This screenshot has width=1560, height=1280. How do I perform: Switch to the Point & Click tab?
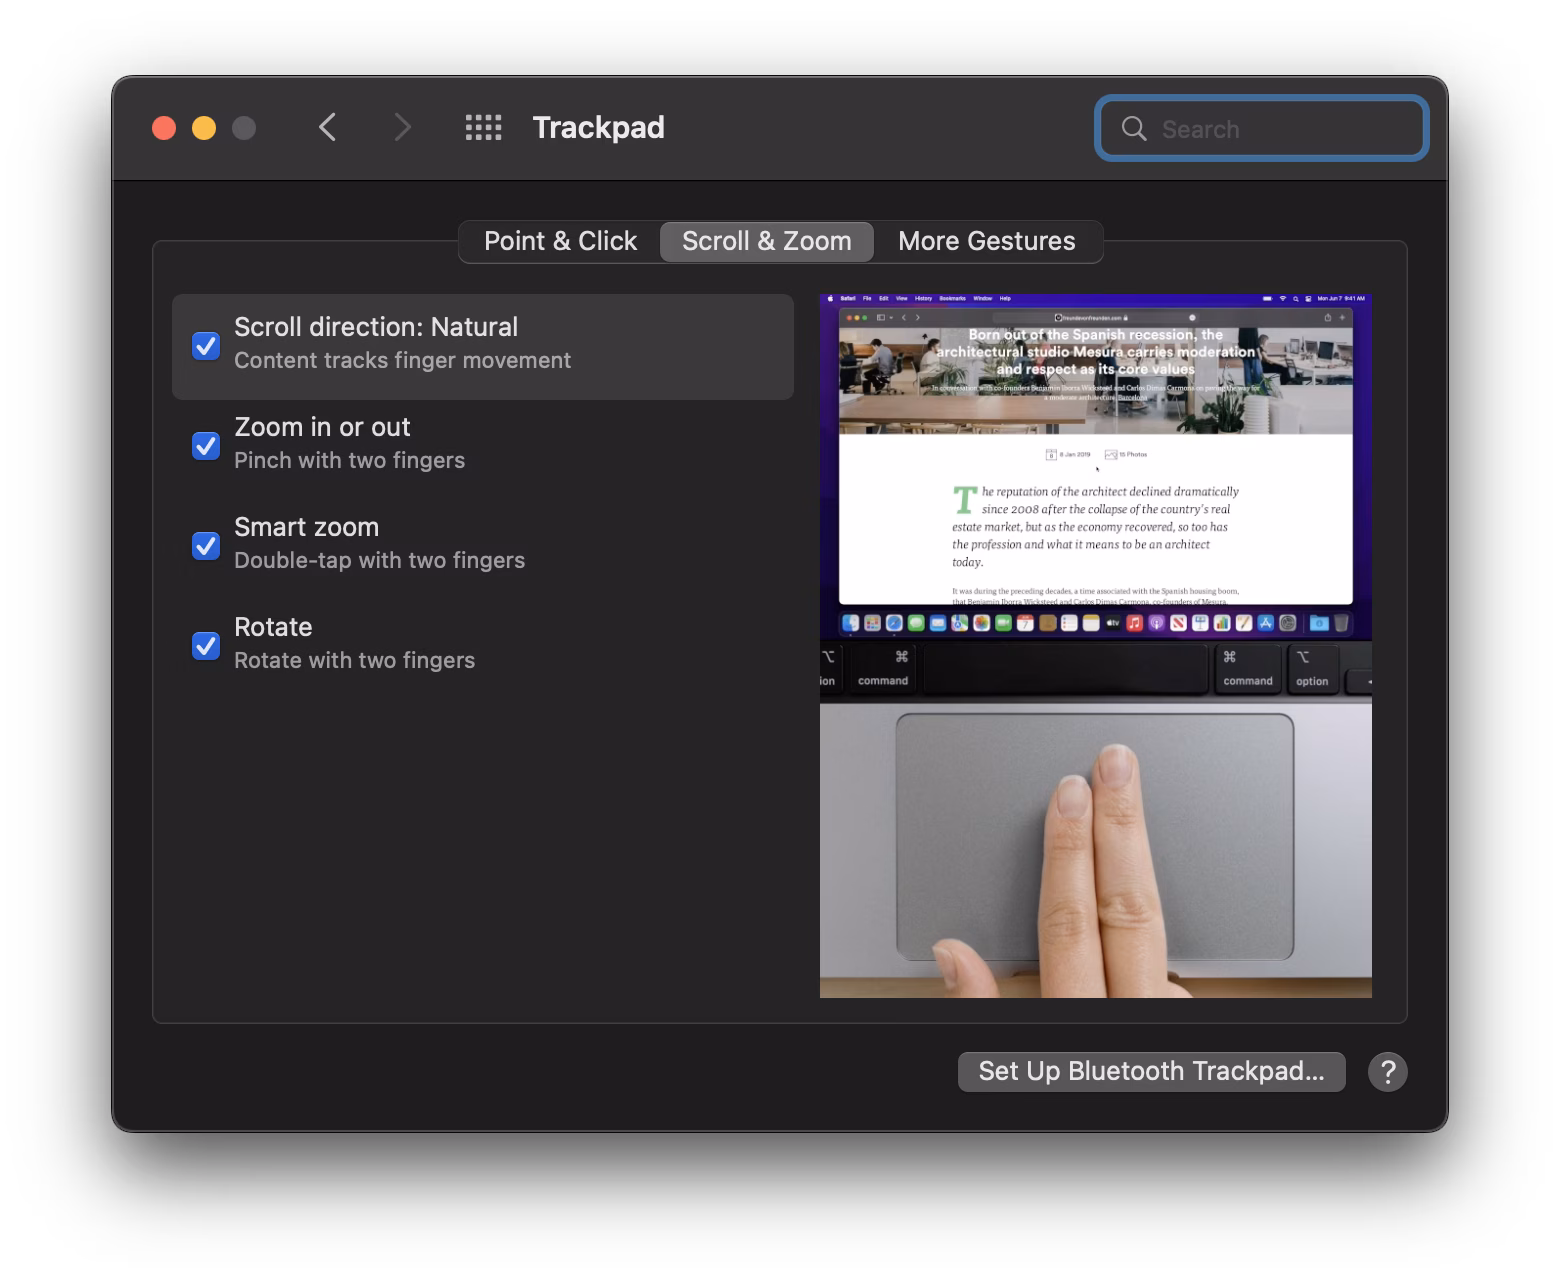560,242
